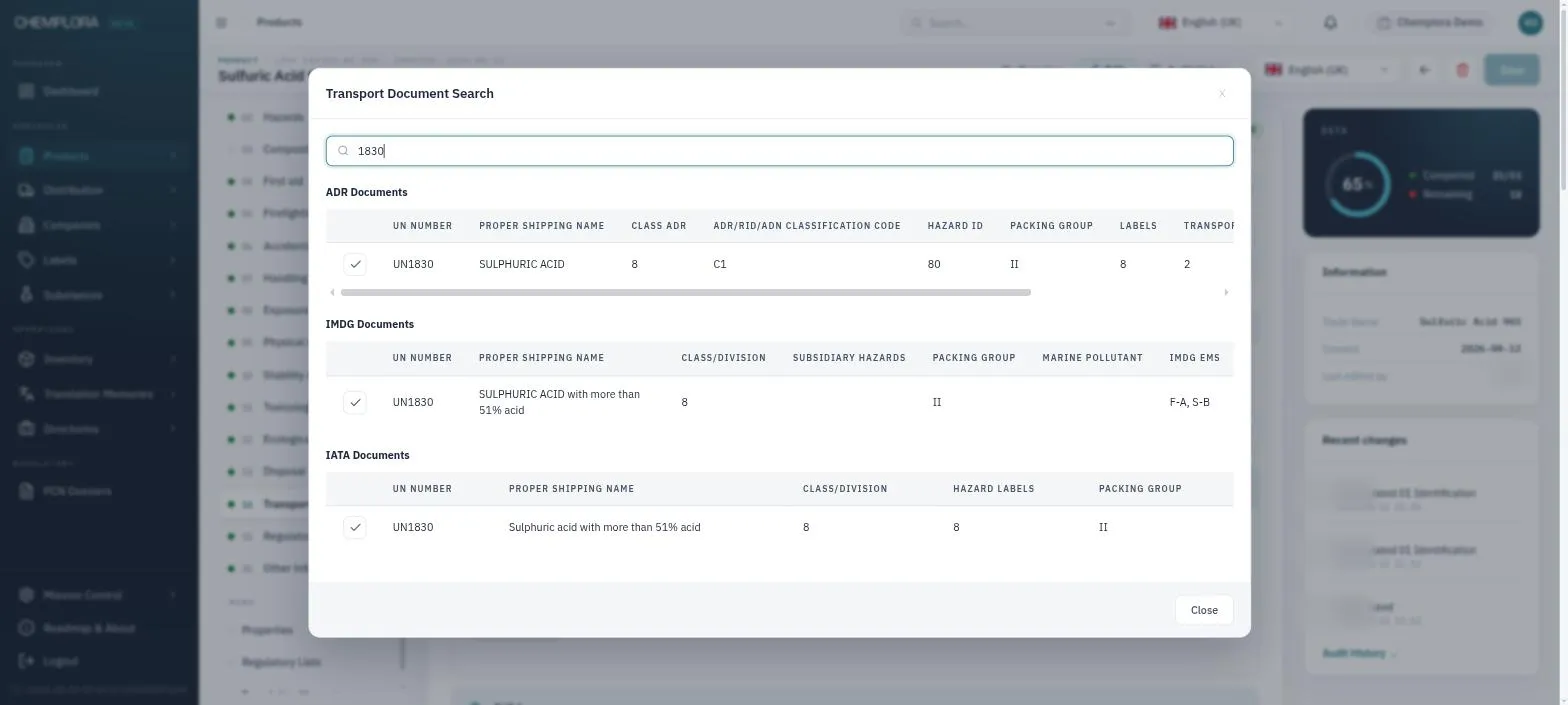Select the UN1830 ADR document checkbox
Image resolution: width=1568 pixels, height=705 pixels.
355,264
